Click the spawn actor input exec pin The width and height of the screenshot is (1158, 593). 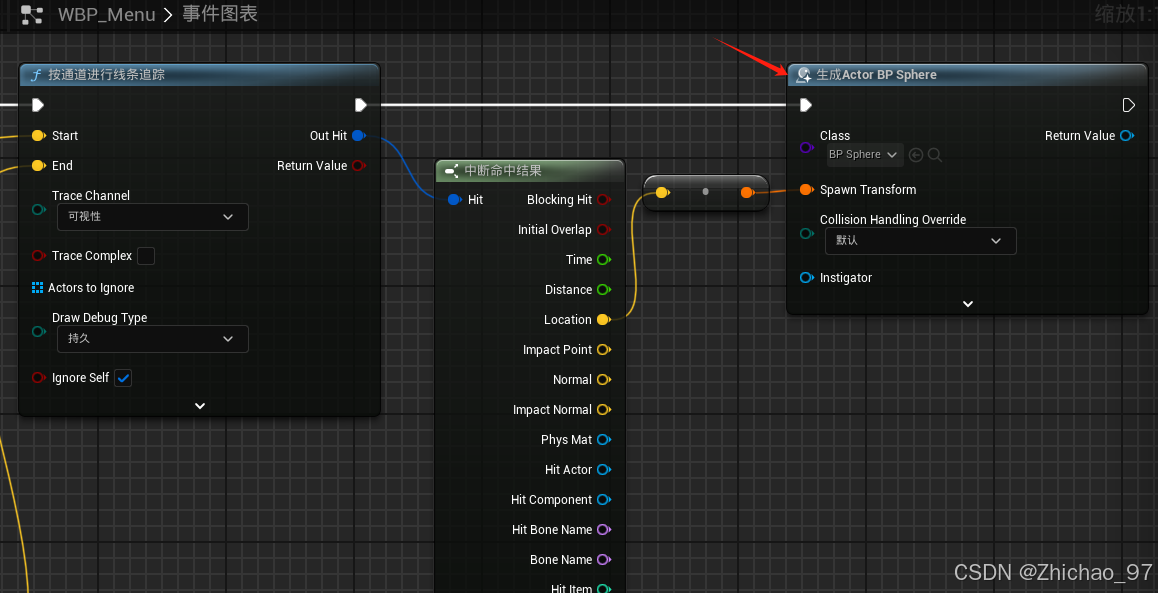click(806, 105)
